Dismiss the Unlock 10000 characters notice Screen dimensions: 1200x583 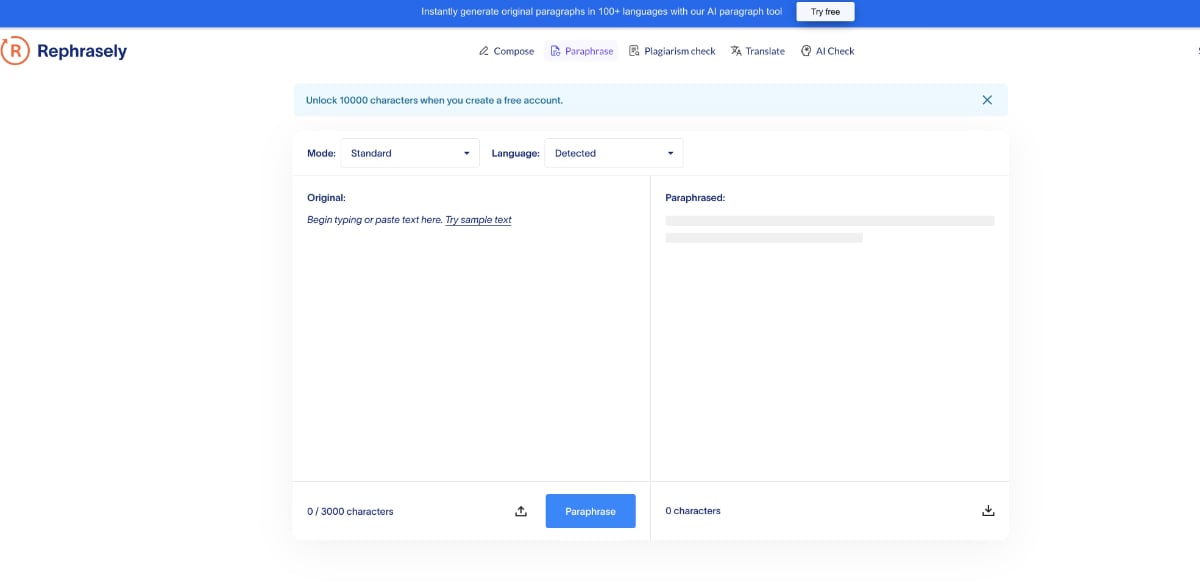point(987,100)
